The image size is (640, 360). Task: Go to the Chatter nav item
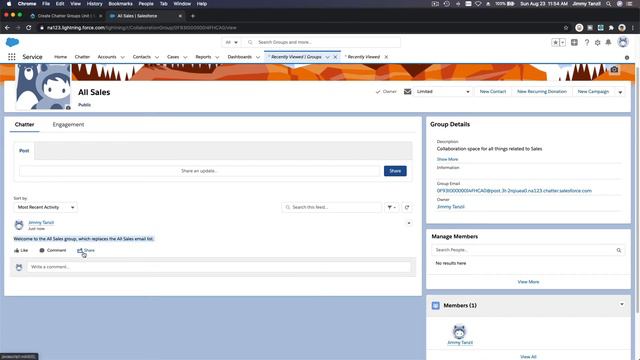[x=82, y=57]
